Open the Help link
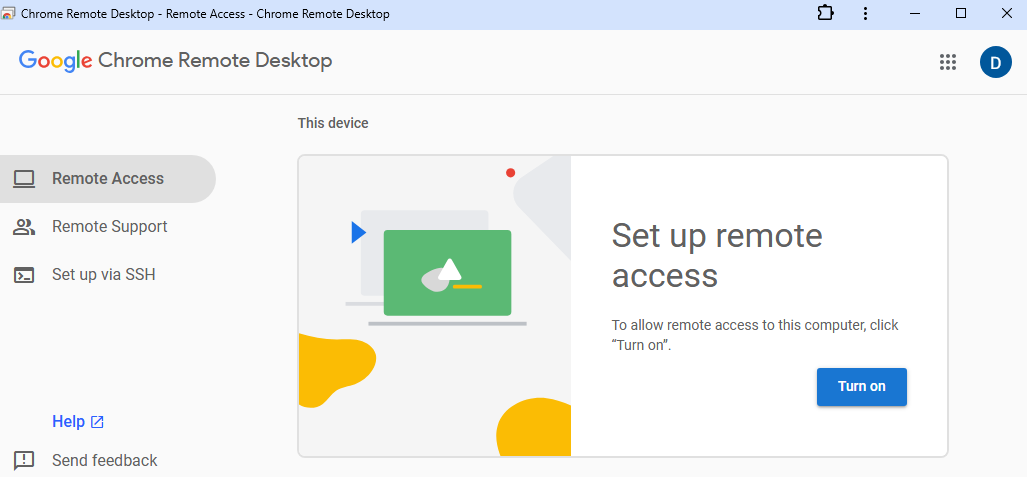Screen dimensions: 1027x477 (x=78, y=421)
